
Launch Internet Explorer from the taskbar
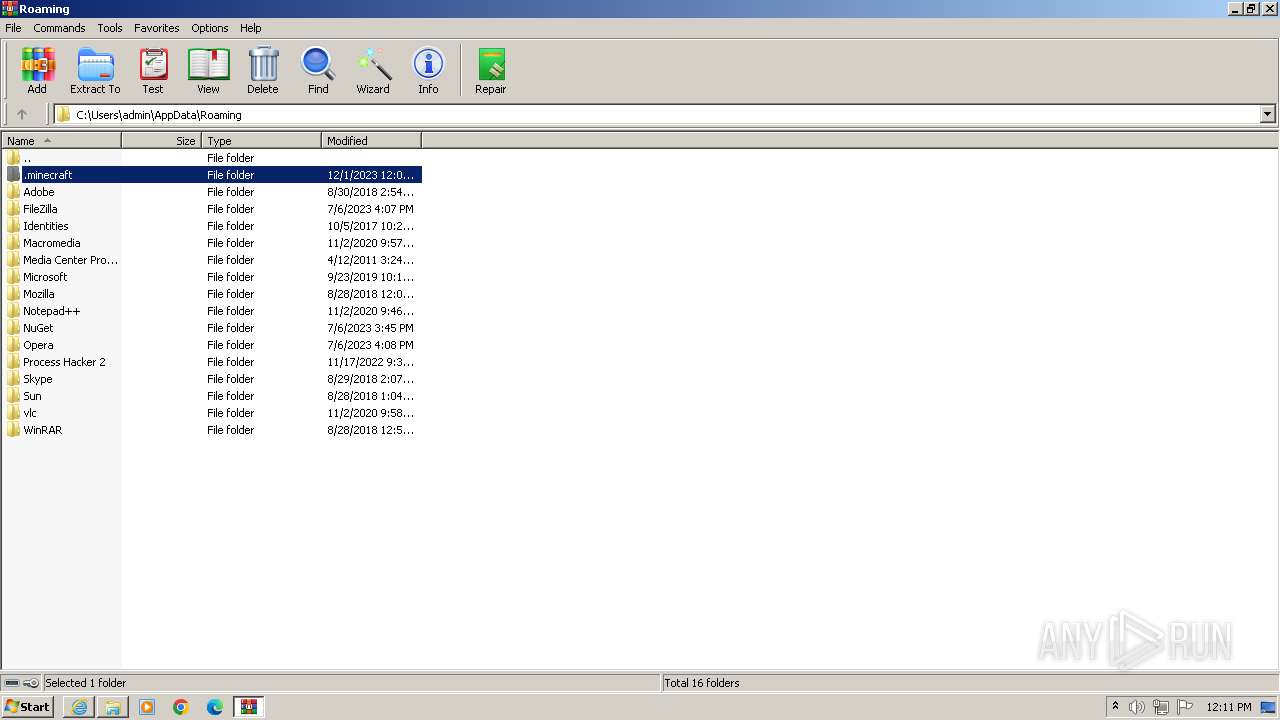[79, 707]
